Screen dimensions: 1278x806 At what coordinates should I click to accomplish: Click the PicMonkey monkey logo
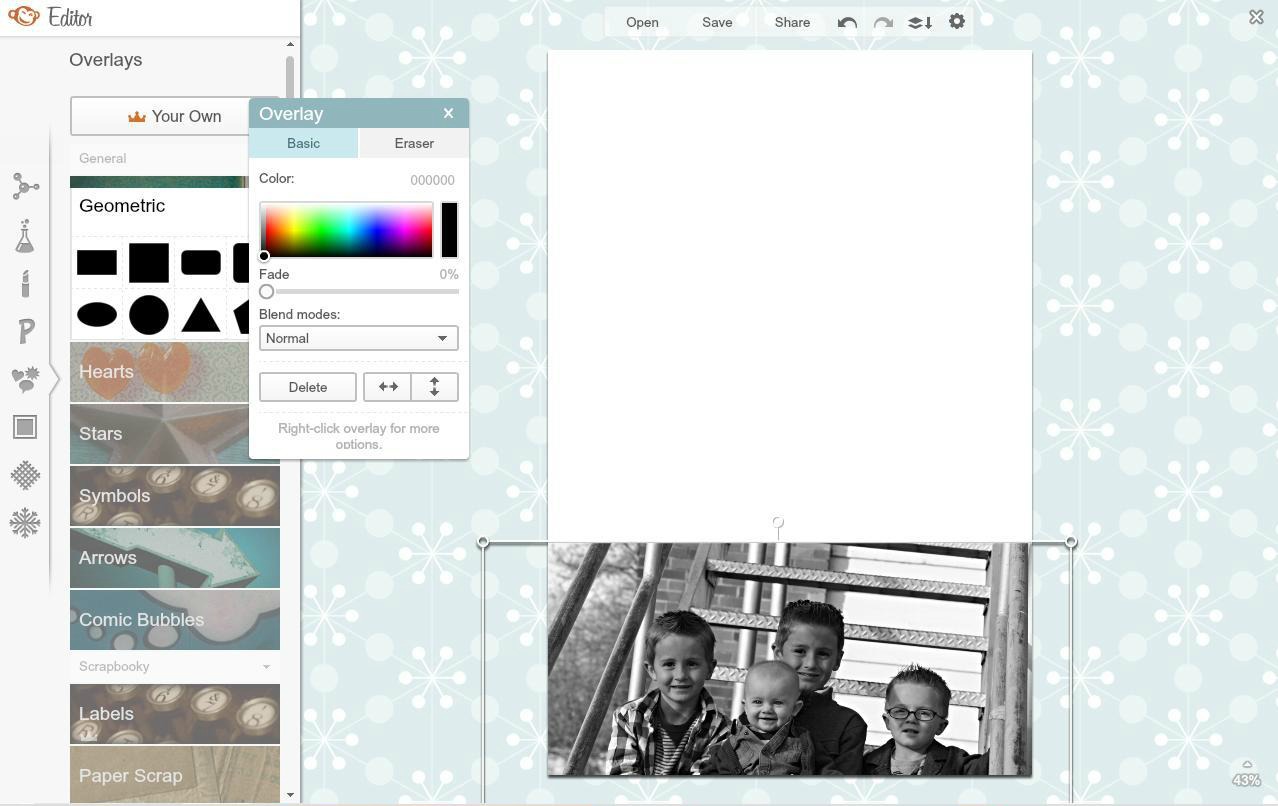tap(24, 17)
